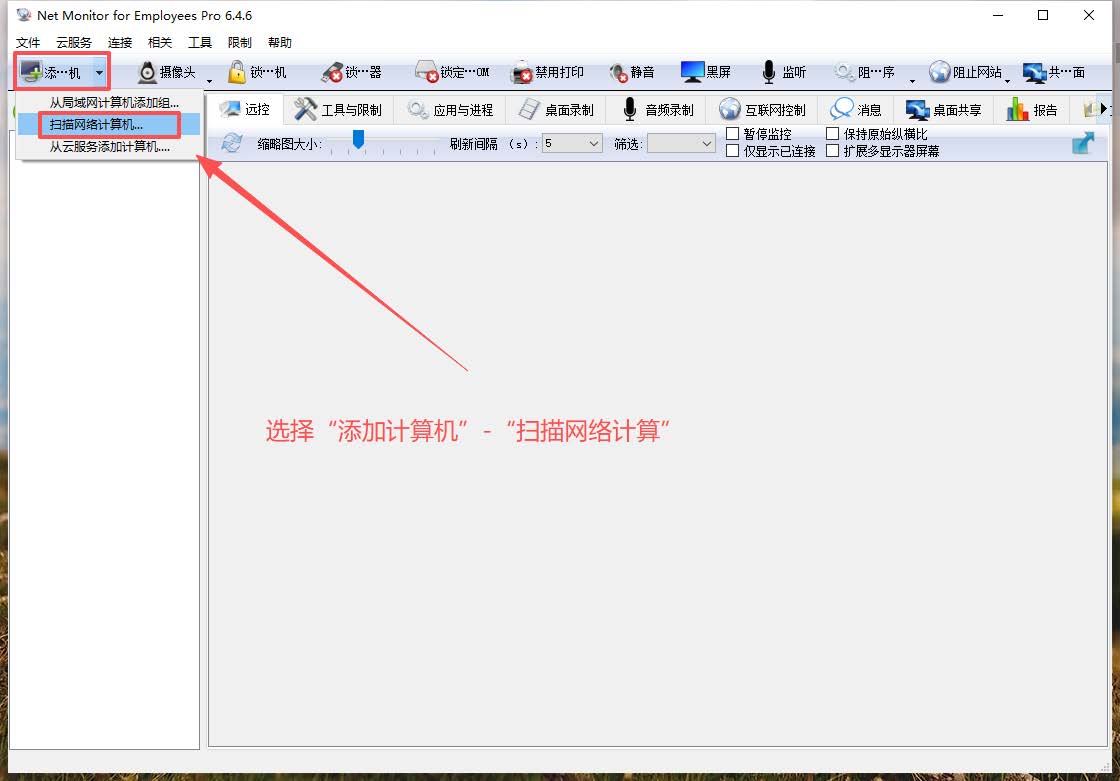Image resolution: width=1120 pixels, height=781 pixels.
Task: Check the 保持原始纵横比 option
Action: (x=833, y=134)
